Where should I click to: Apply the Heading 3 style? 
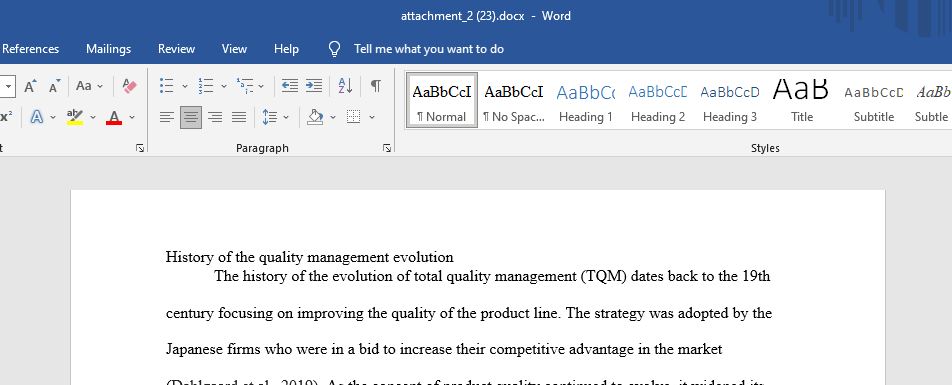click(x=730, y=101)
